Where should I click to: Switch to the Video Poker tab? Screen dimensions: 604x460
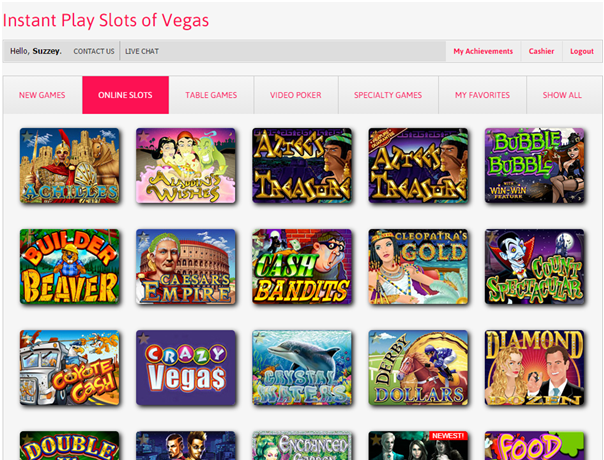[296, 95]
